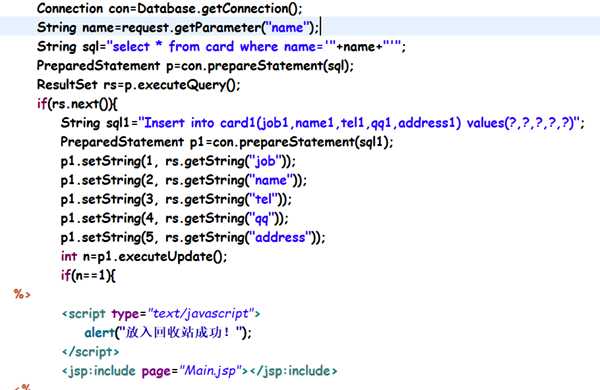Click the opening script tag with type text/javascript
Viewport: 600px width, 390px height.
tap(161, 313)
